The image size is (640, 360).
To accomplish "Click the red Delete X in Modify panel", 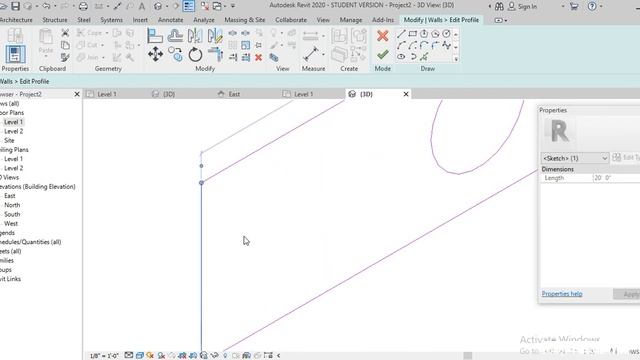I will coord(258,58).
